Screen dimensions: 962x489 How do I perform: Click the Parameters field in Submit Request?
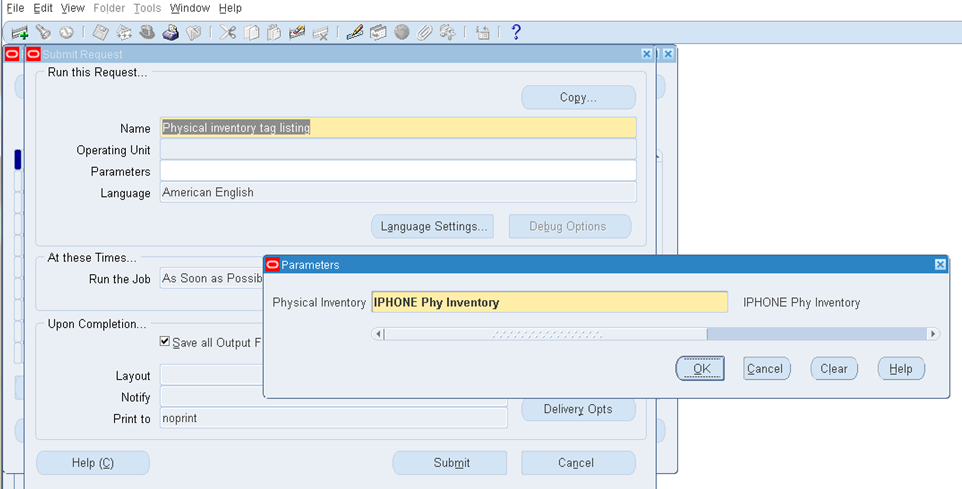[398, 171]
